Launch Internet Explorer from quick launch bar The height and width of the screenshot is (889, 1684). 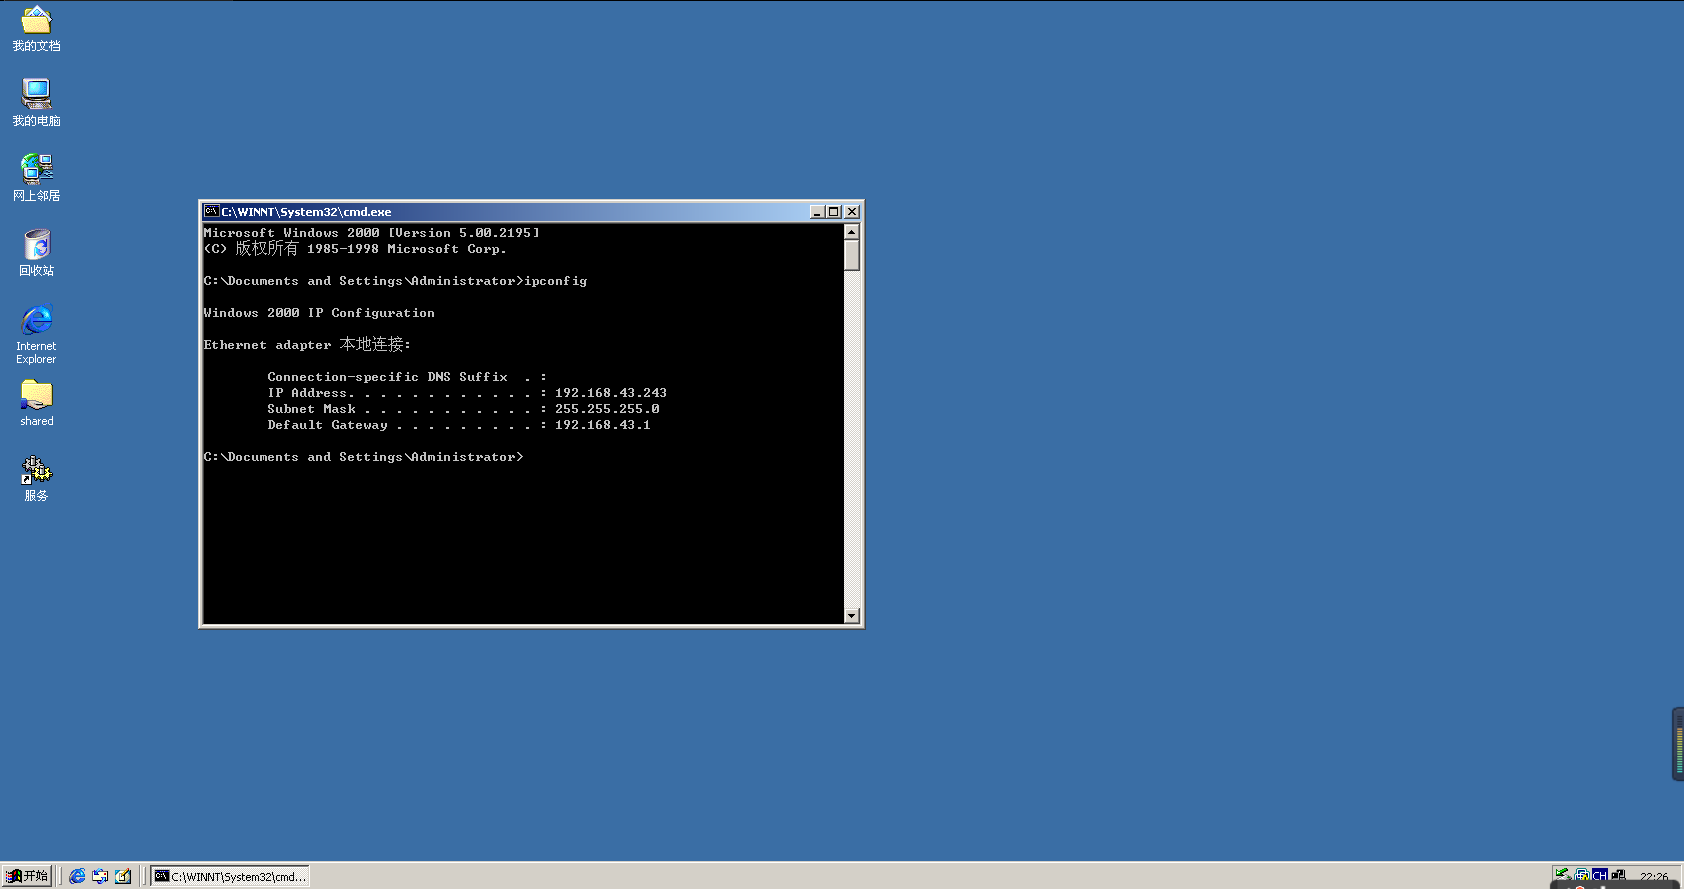[x=77, y=876]
